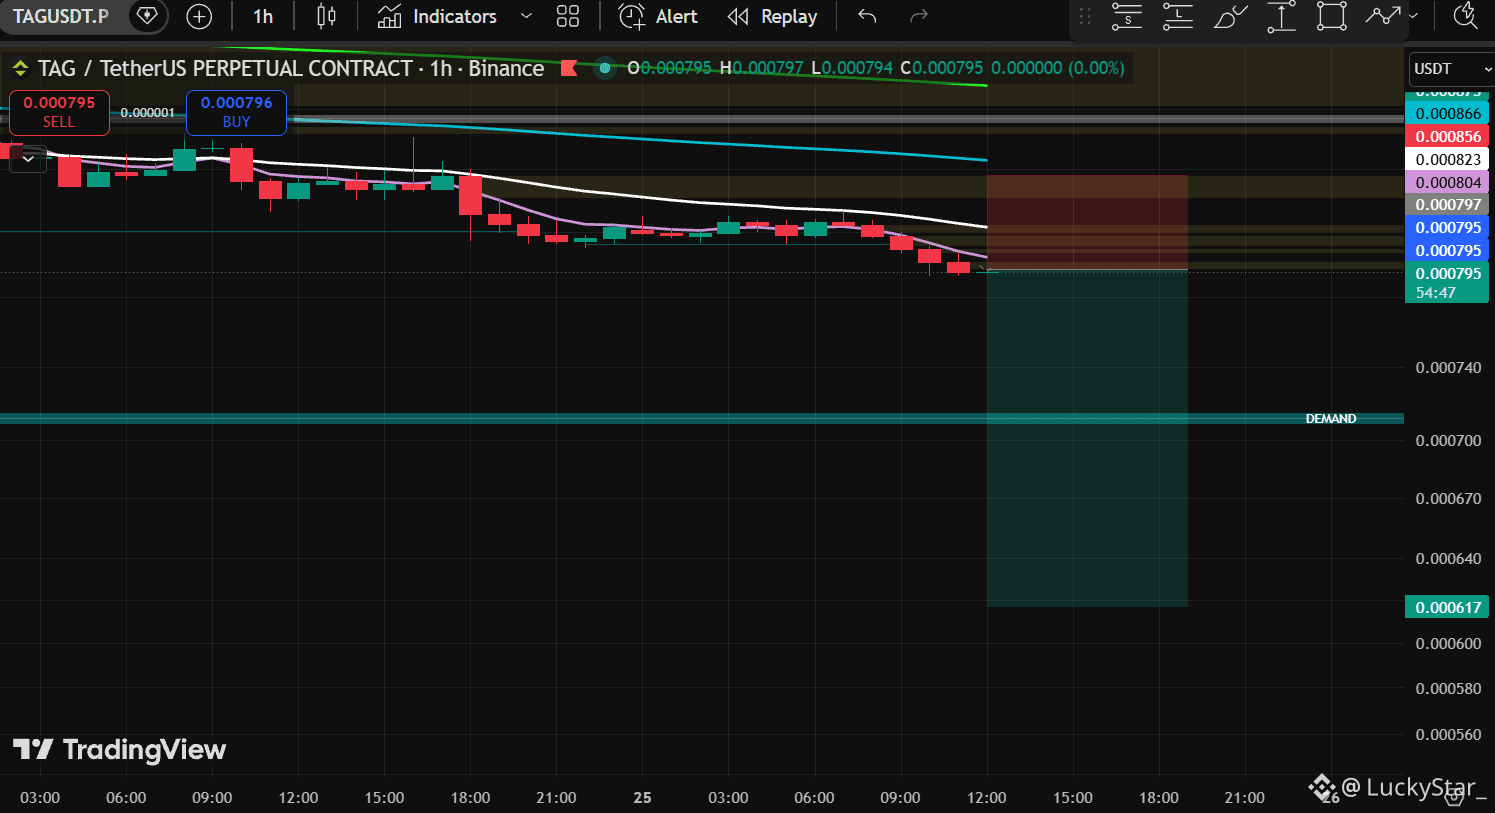Select the Arrow path line tool

coord(1383,16)
